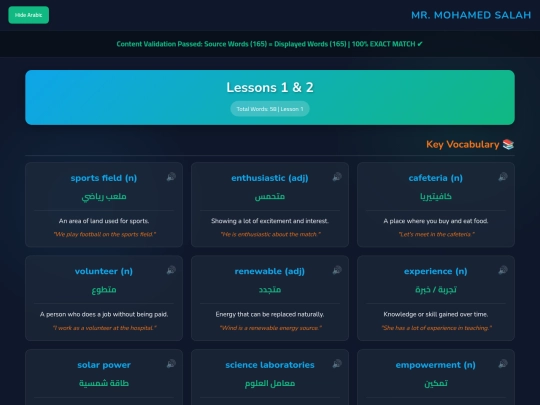Click Arabic translation متجدد
Screen dimensions: 540x405
(270, 290)
